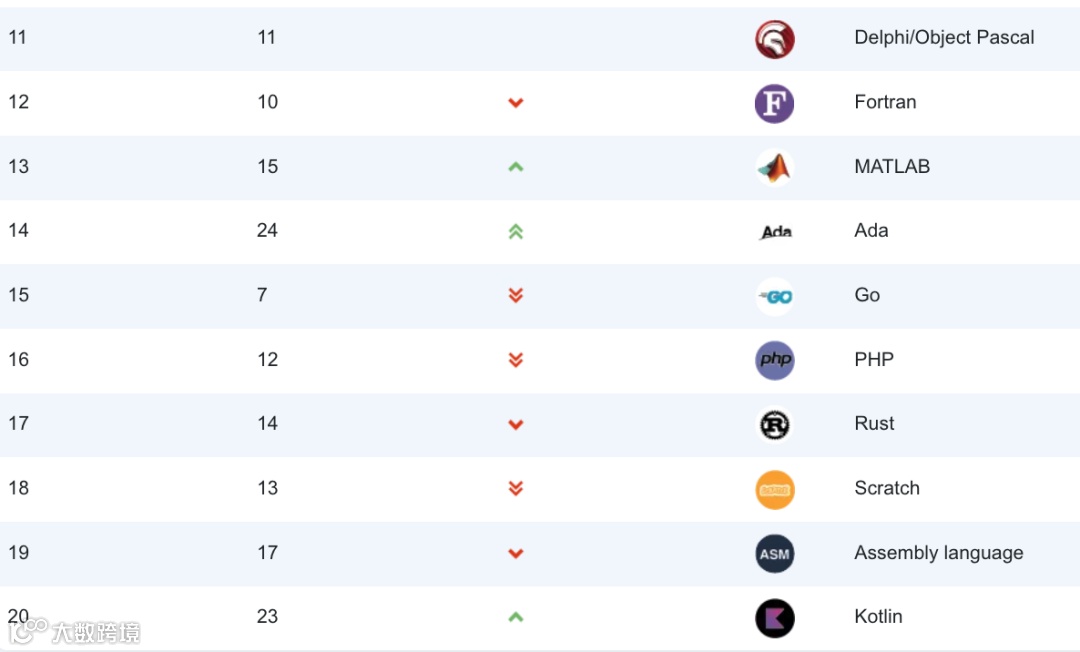Click the Ada text logo
This screenshot has width=1080, height=652.
[x=776, y=232]
